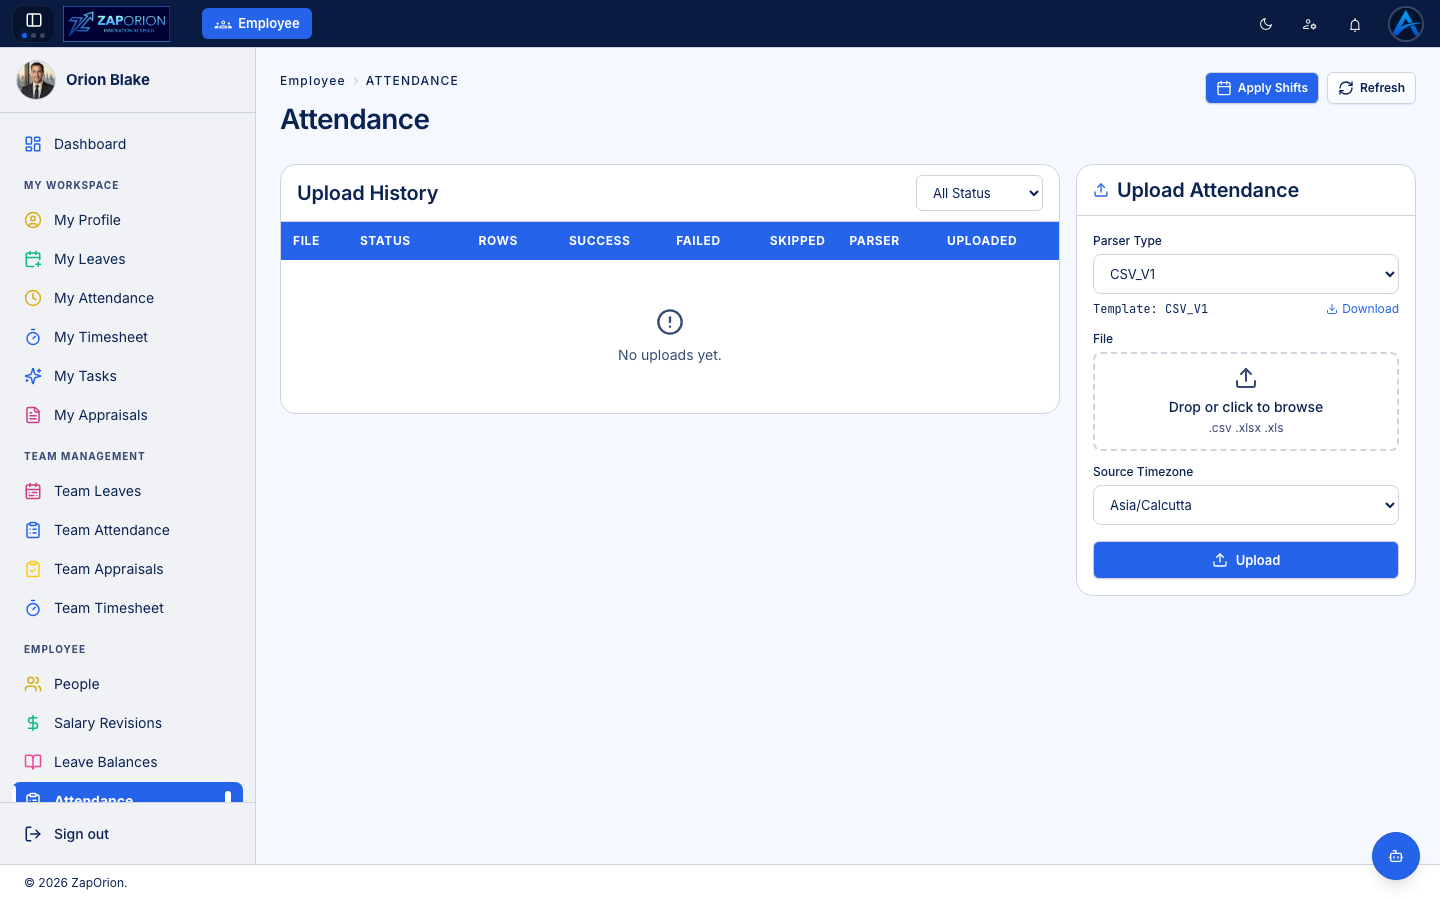The height and width of the screenshot is (900, 1440).
Task: Click the Dashboard grid icon
Action: pos(33,144)
